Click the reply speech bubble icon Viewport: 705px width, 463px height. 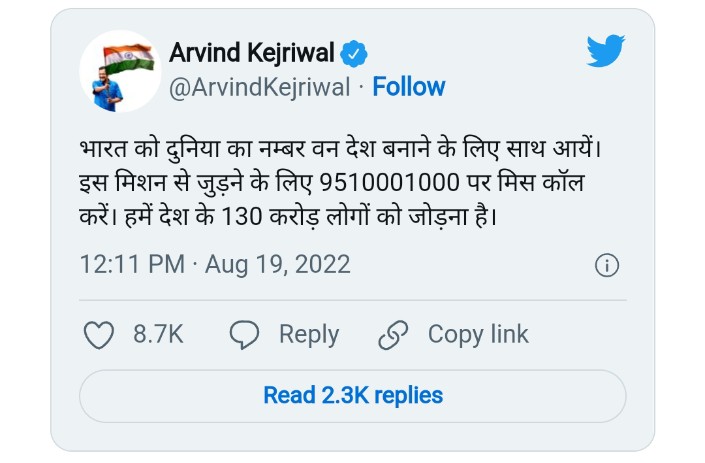pos(244,335)
